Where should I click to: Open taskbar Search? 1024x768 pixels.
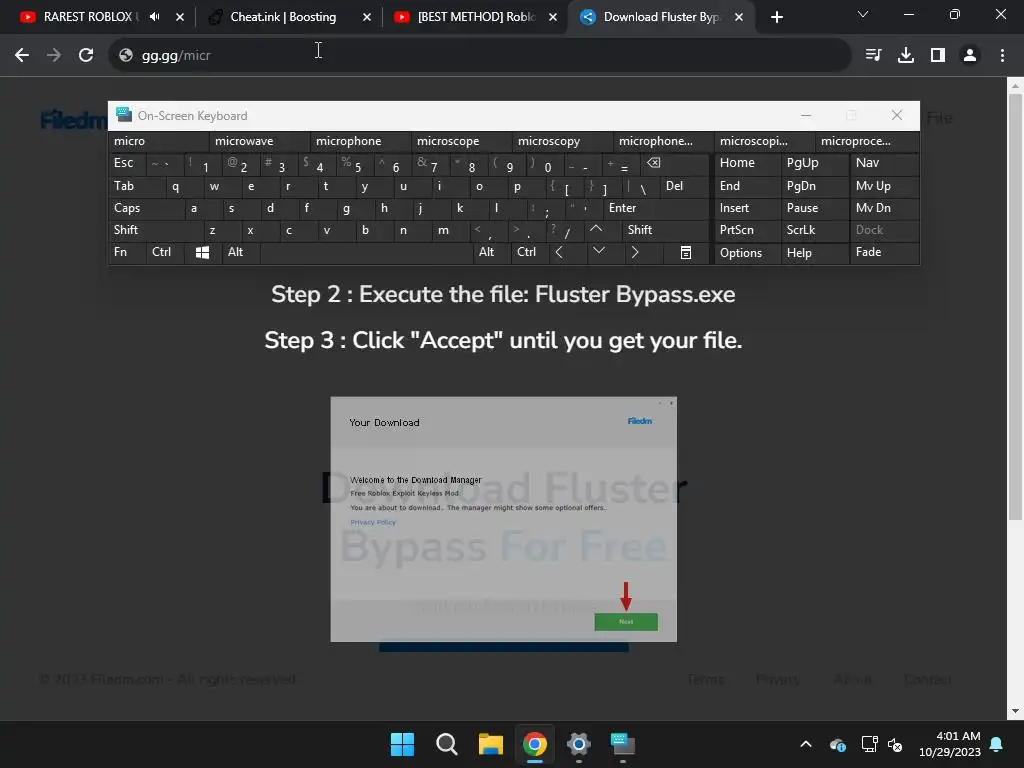(447, 744)
